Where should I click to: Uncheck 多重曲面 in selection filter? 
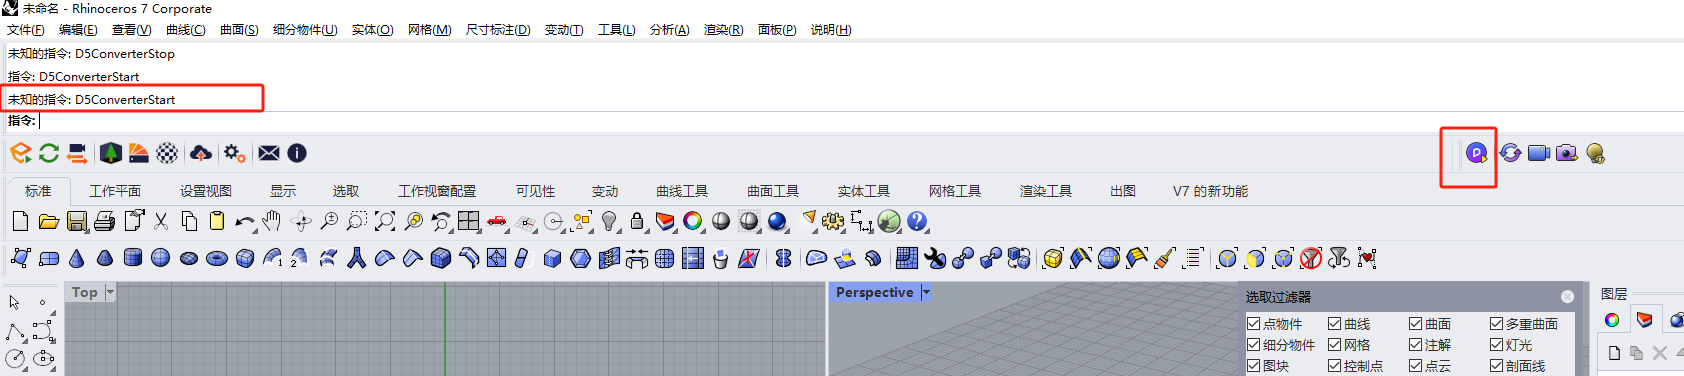point(1496,324)
